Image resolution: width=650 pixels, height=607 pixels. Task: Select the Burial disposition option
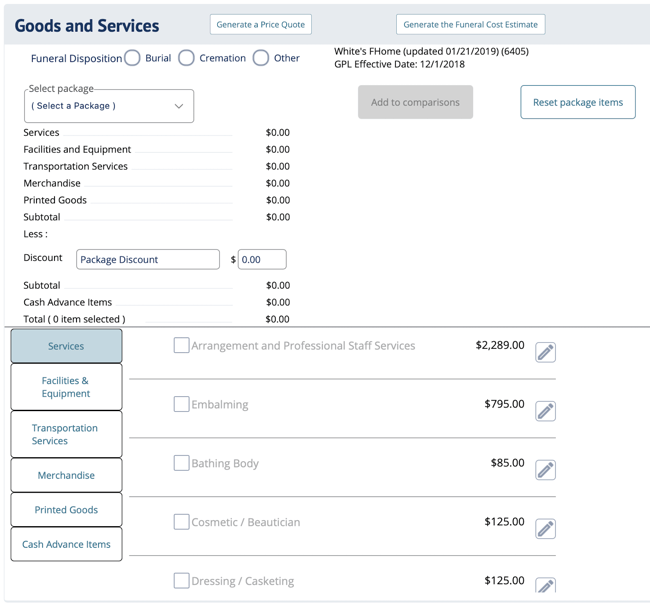[x=132, y=58]
